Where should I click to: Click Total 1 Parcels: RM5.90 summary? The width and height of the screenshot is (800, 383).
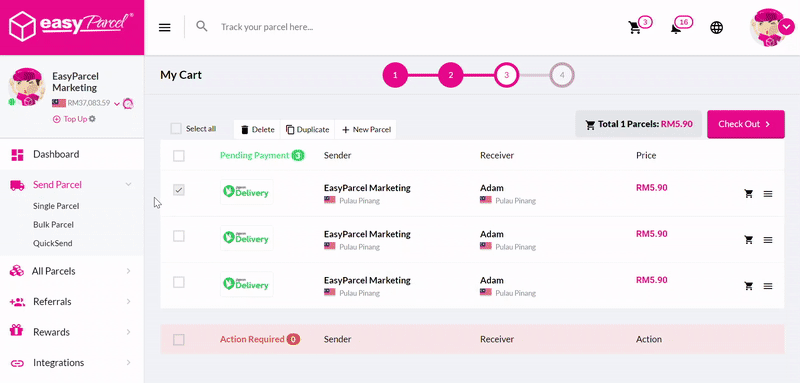click(x=639, y=124)
